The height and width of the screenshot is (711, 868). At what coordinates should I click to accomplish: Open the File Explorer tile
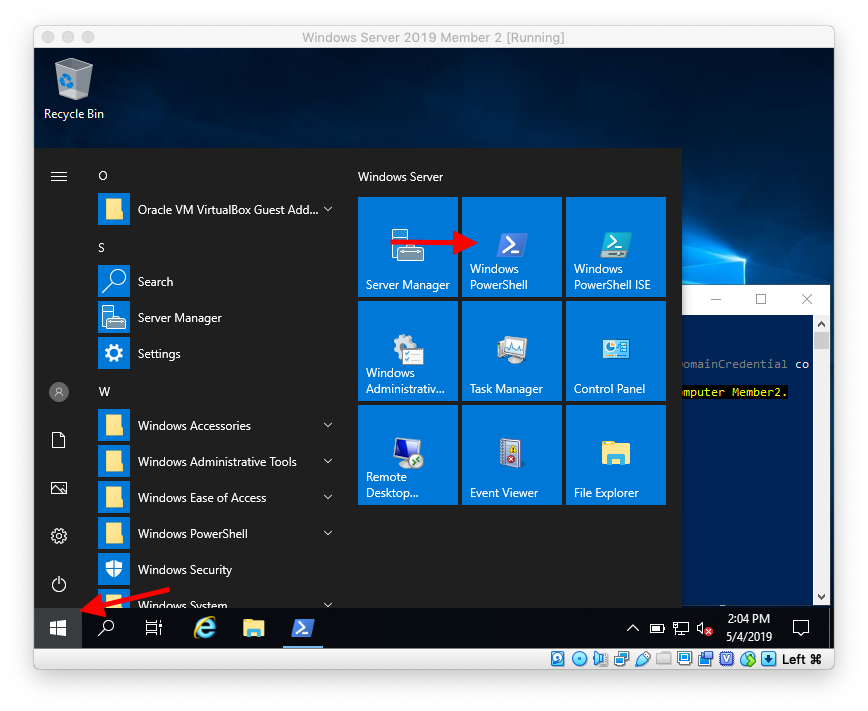pos(615,455)
